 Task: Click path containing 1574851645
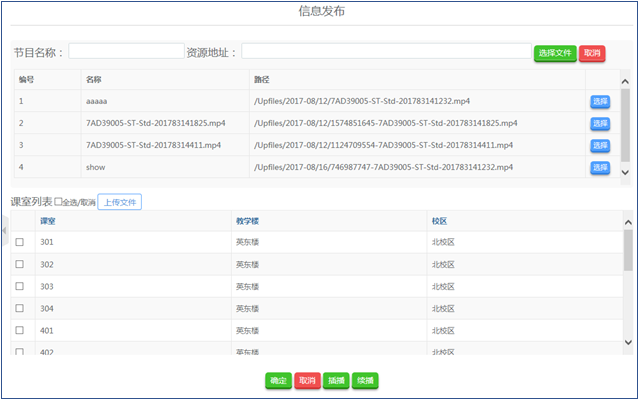pos(386,123)
